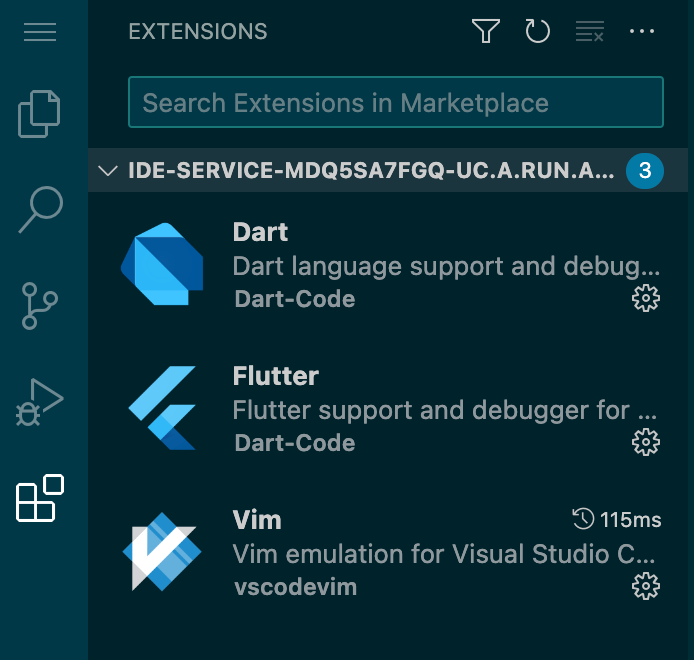Click the Flutter extension logo
This screenshot has height=660, width=694.
(162, 408)
